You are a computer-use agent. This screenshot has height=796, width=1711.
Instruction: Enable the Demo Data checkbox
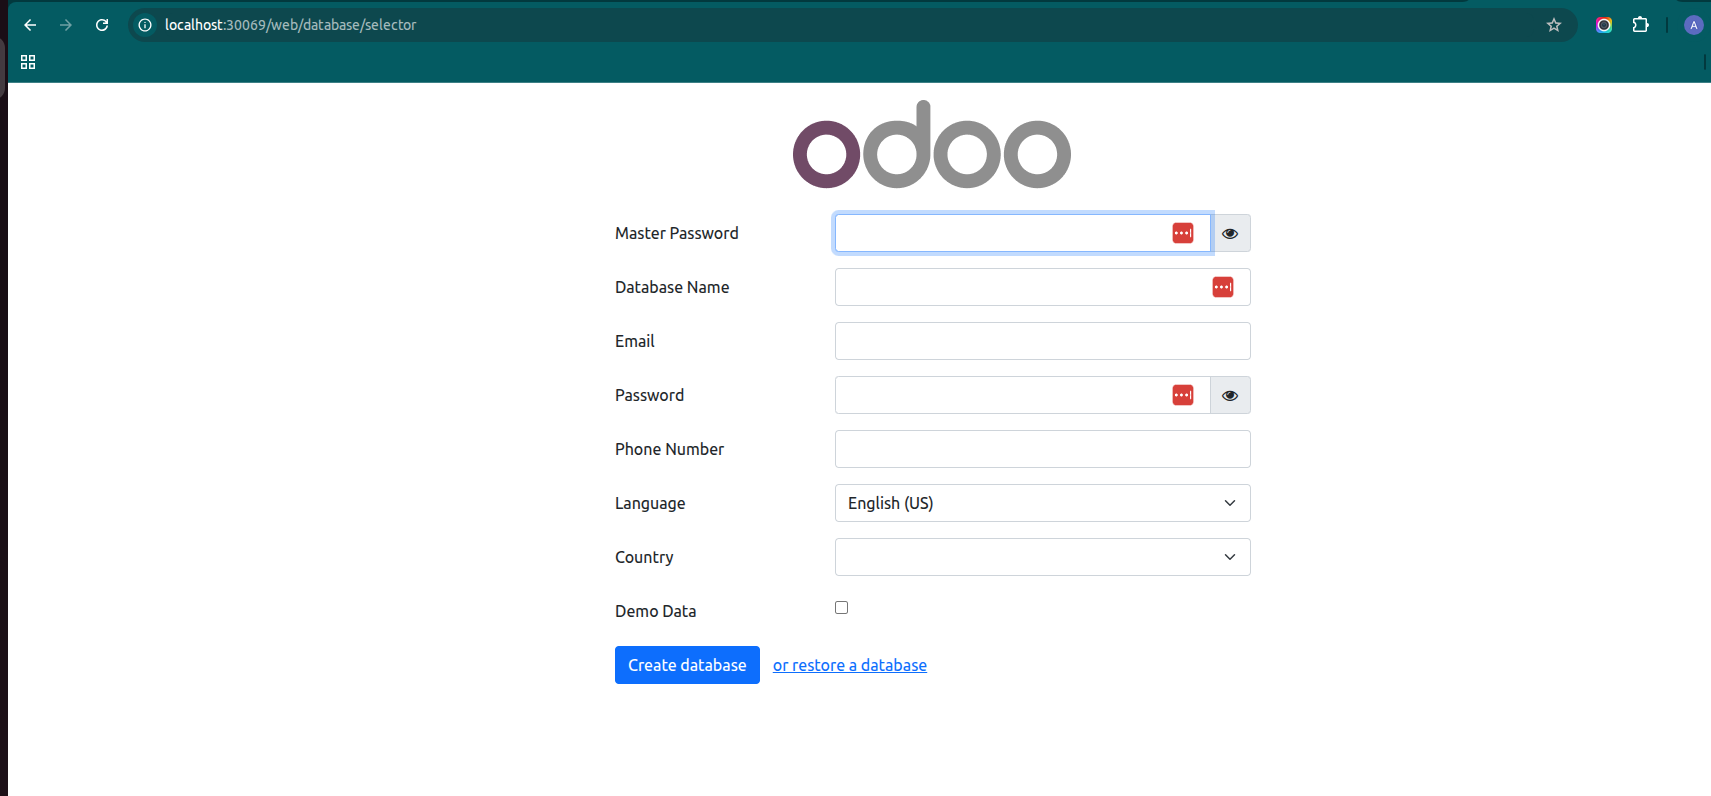(x=842, y=608)
